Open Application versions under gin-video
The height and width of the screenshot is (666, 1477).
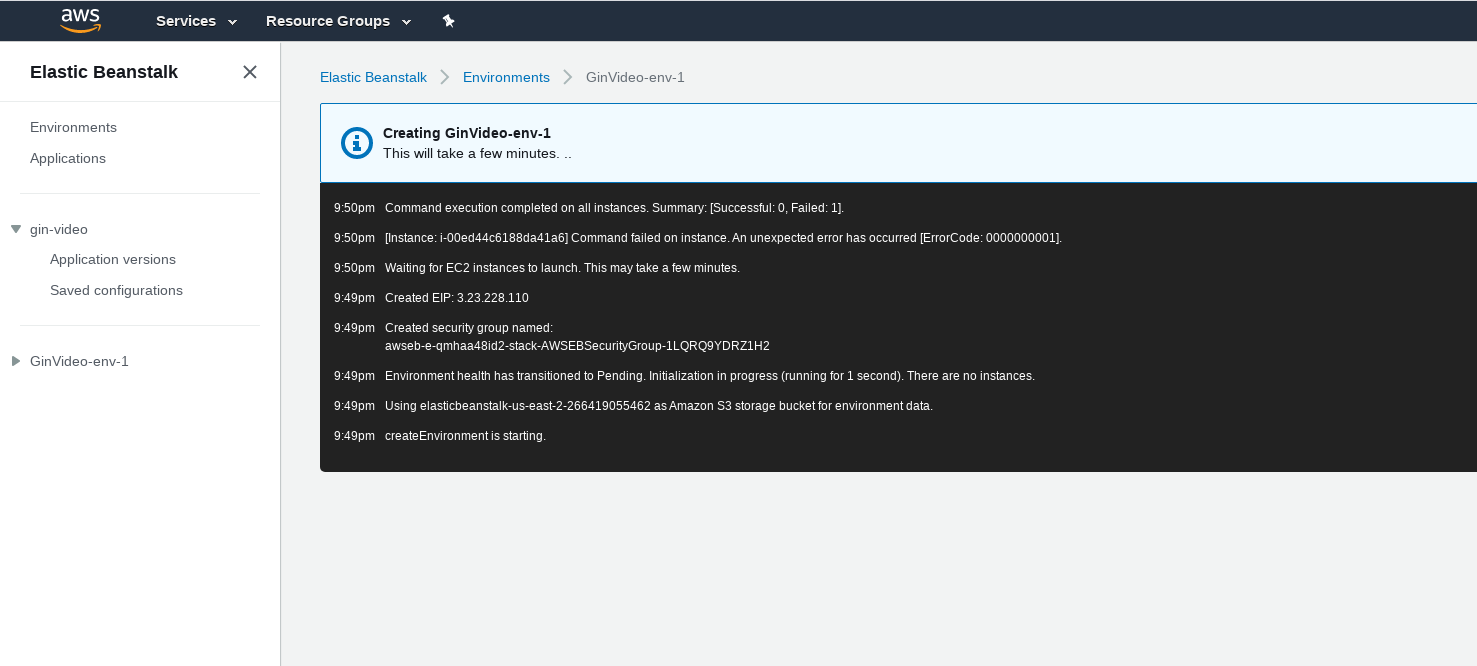113,259
